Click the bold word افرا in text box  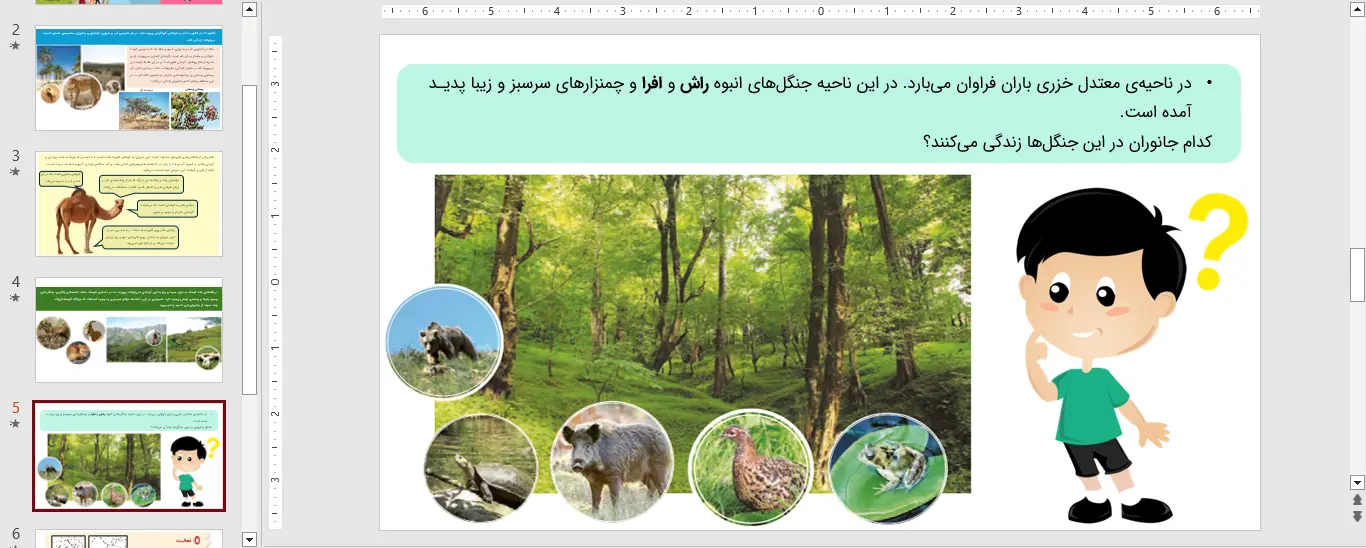pos(652,84)
